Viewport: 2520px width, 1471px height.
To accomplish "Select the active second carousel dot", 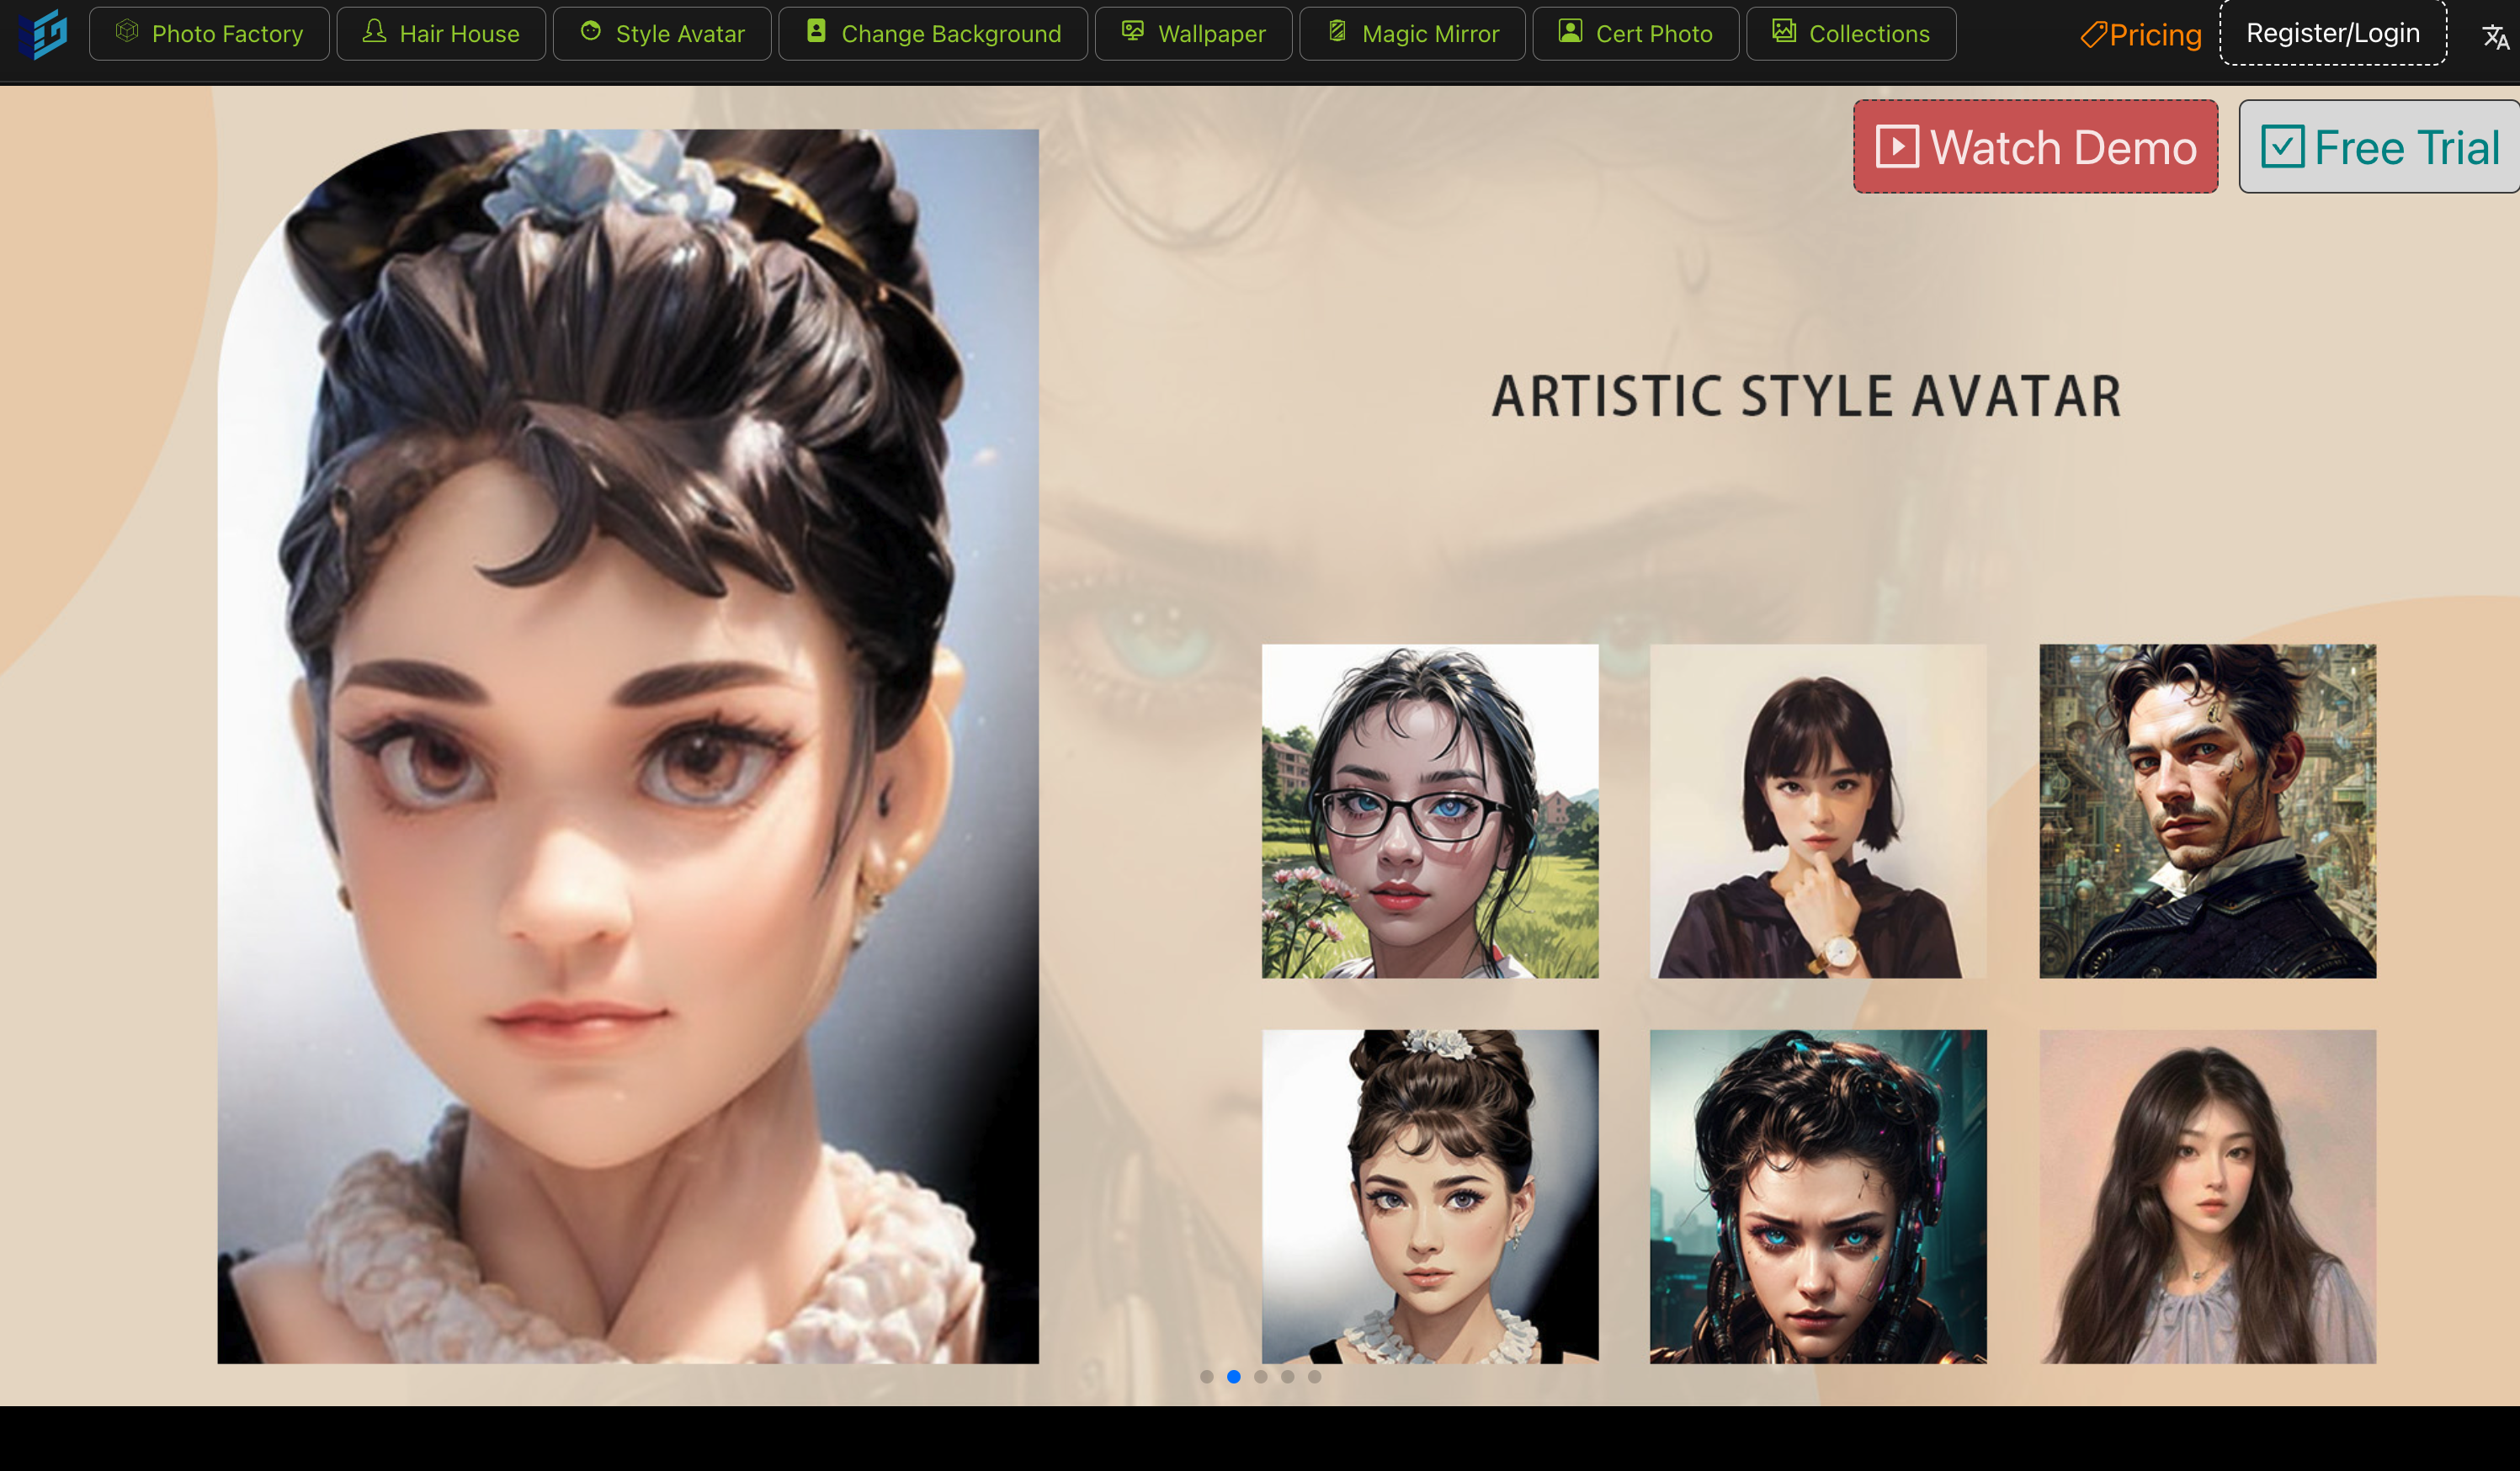I will (x=1234, y=1377).
